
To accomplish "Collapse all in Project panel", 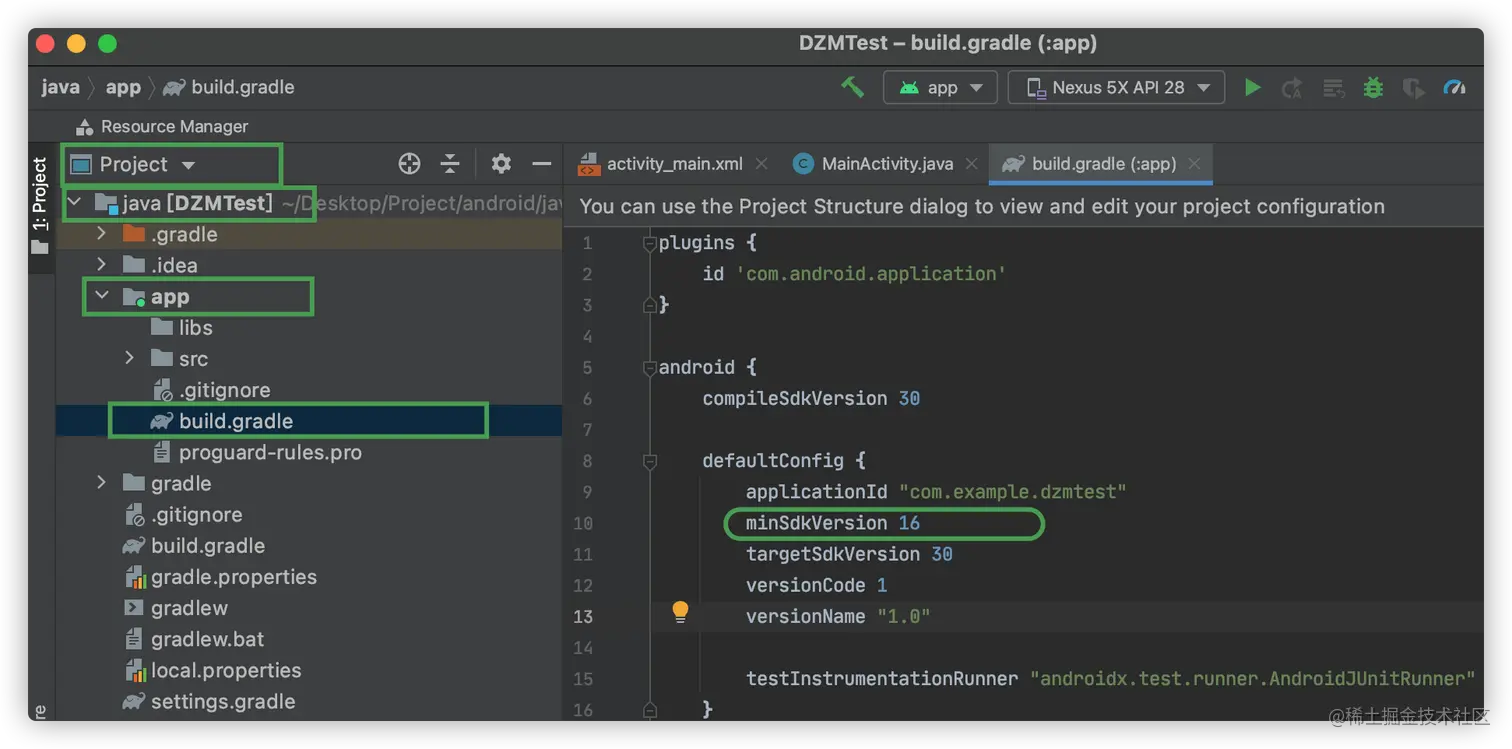I will pyautogui.click(x=450, y=164).
